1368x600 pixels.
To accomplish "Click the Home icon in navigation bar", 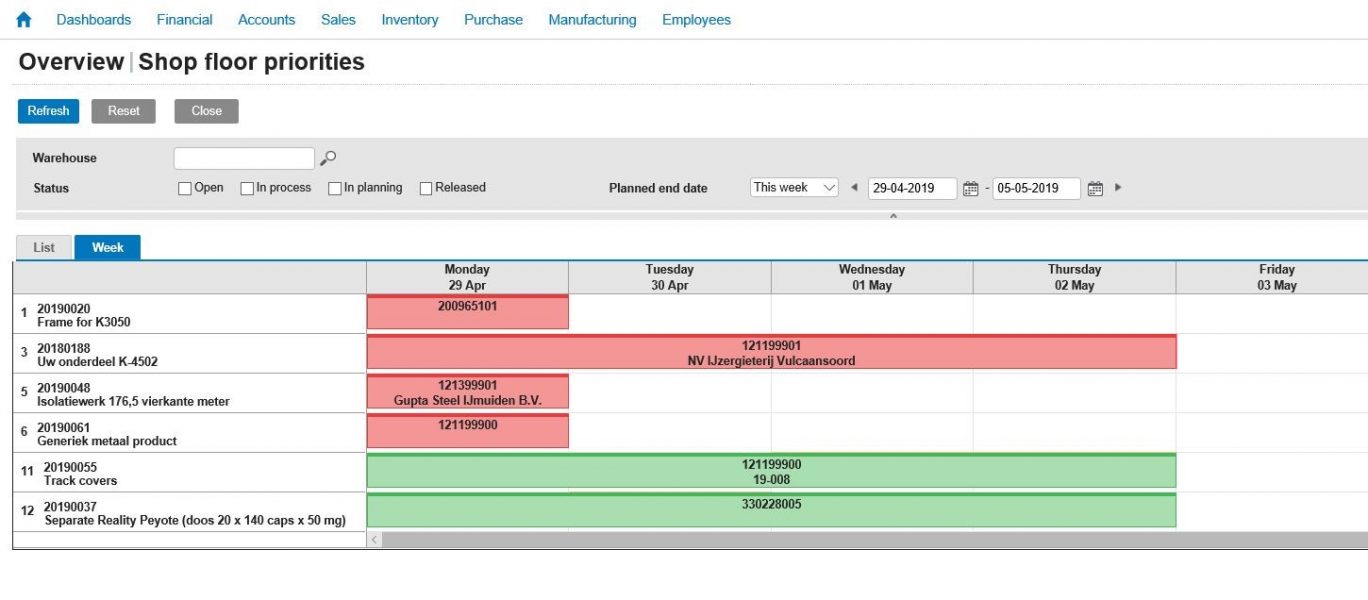I will 24,20.
